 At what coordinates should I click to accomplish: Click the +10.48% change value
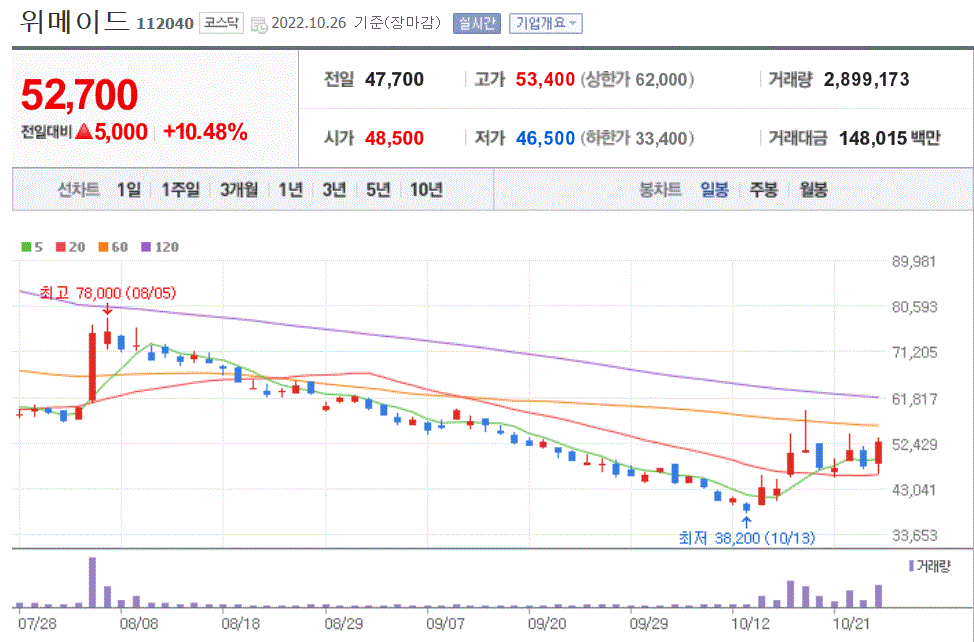[206, 132]
